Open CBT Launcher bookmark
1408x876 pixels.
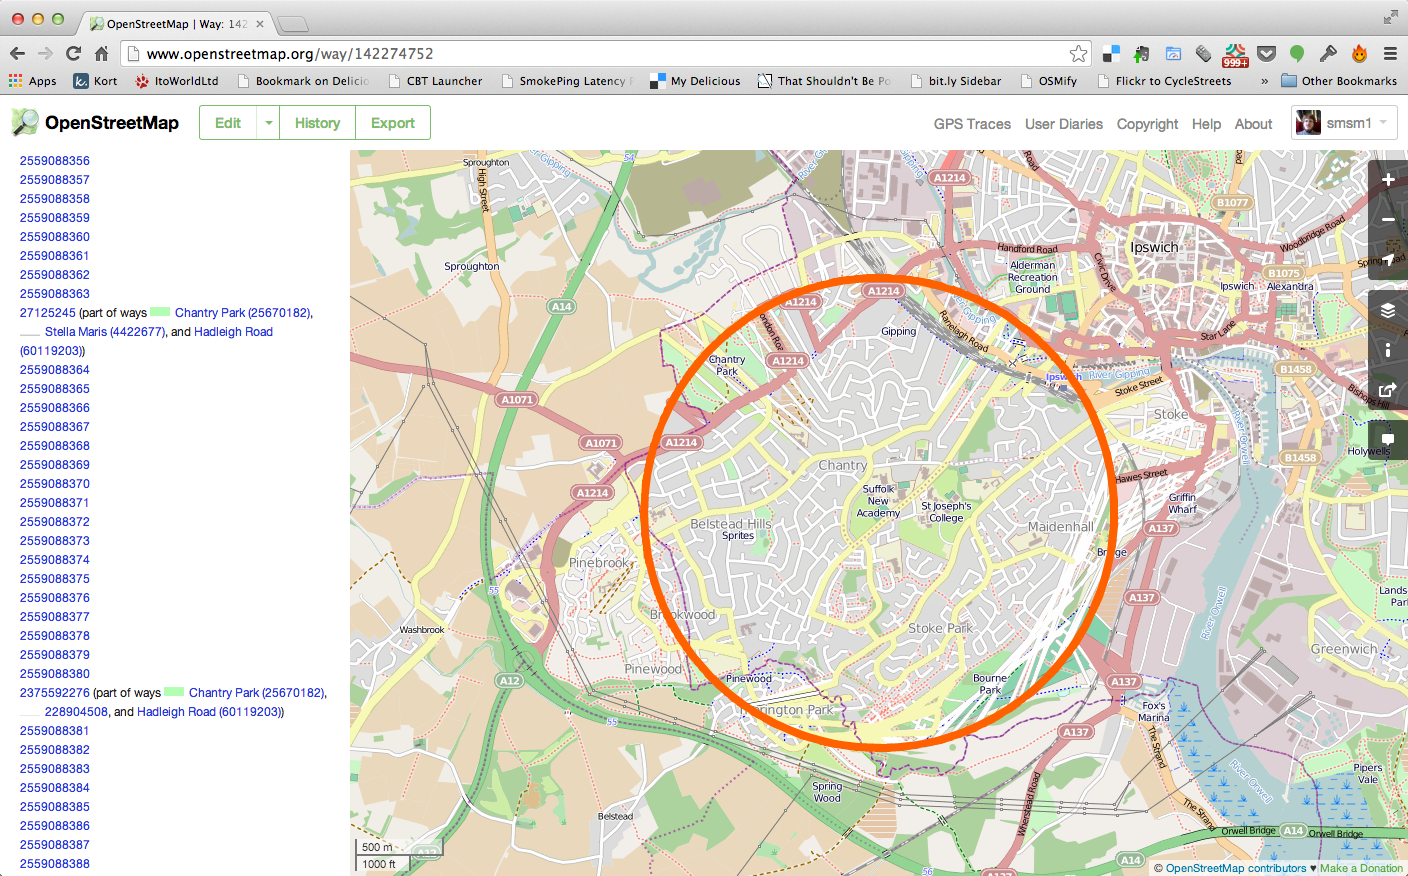pyautogui.click(x=435, y=81)
